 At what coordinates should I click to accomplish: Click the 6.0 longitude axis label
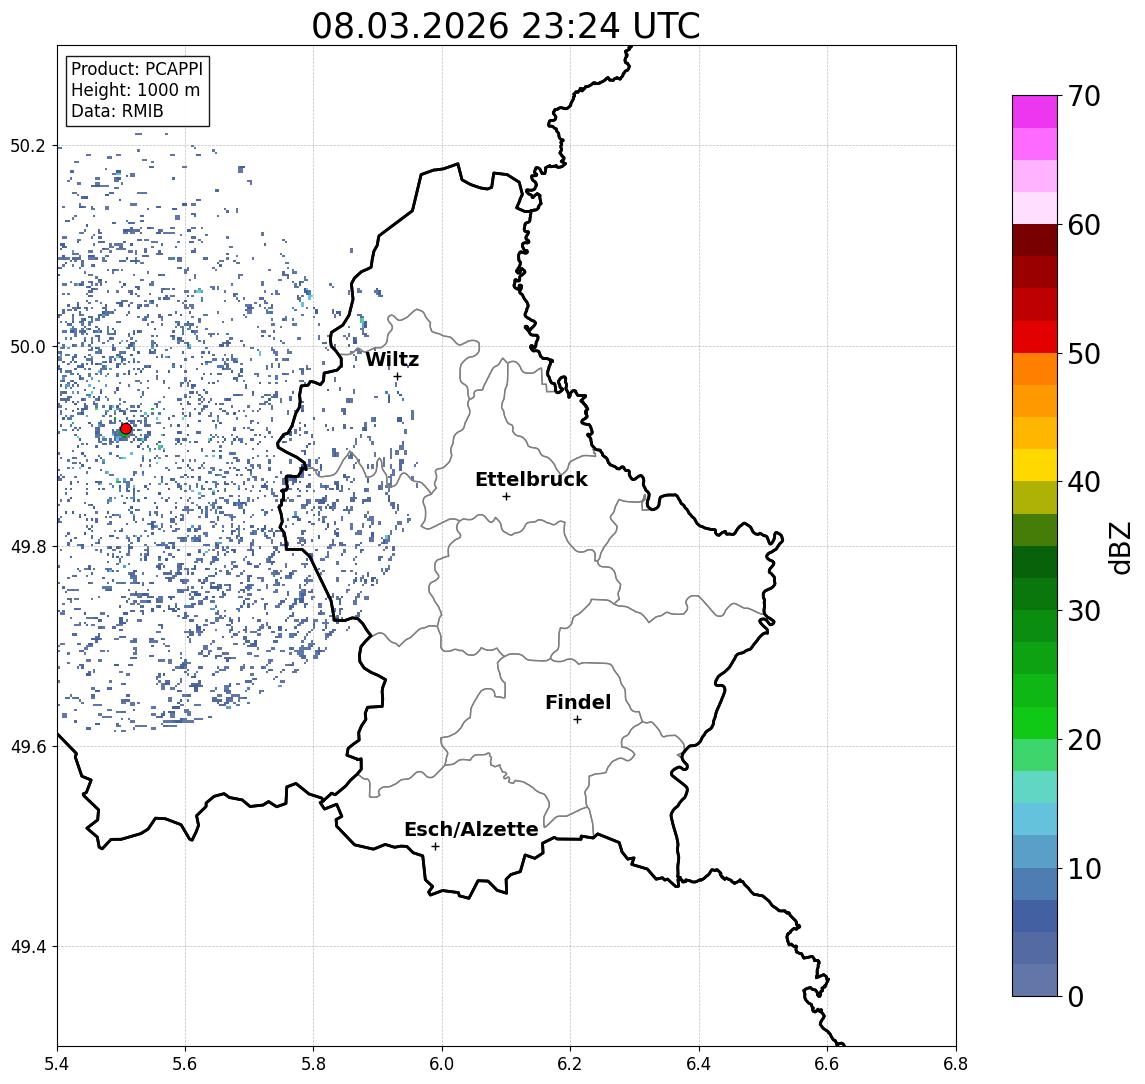pos(442,1064)
